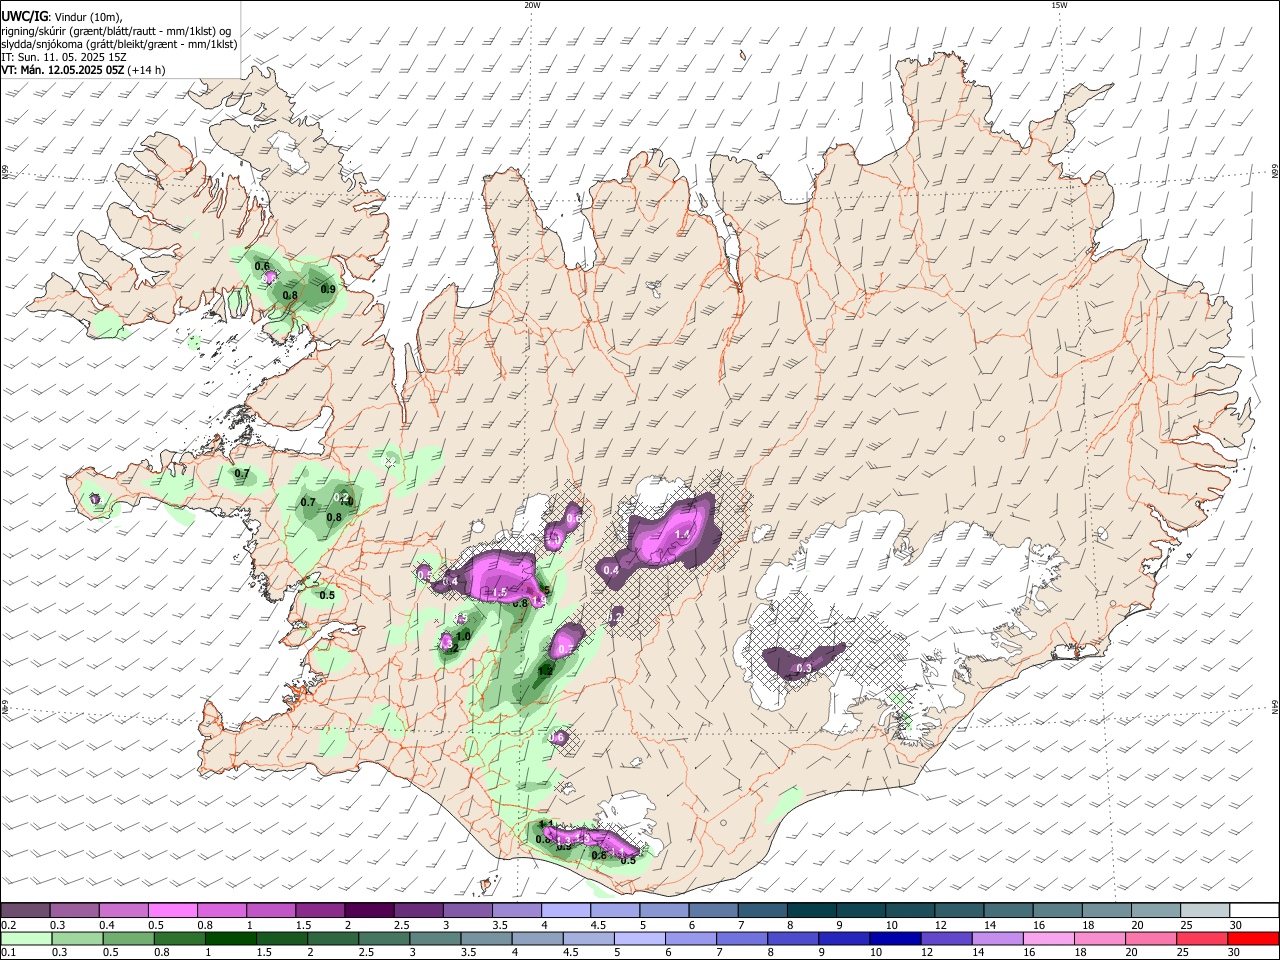Click the palest green rain-scale swatch between 0.1 and 0.3
Image resolution: width=1280 pixels, height=960 pixels.
click(25, 939)
